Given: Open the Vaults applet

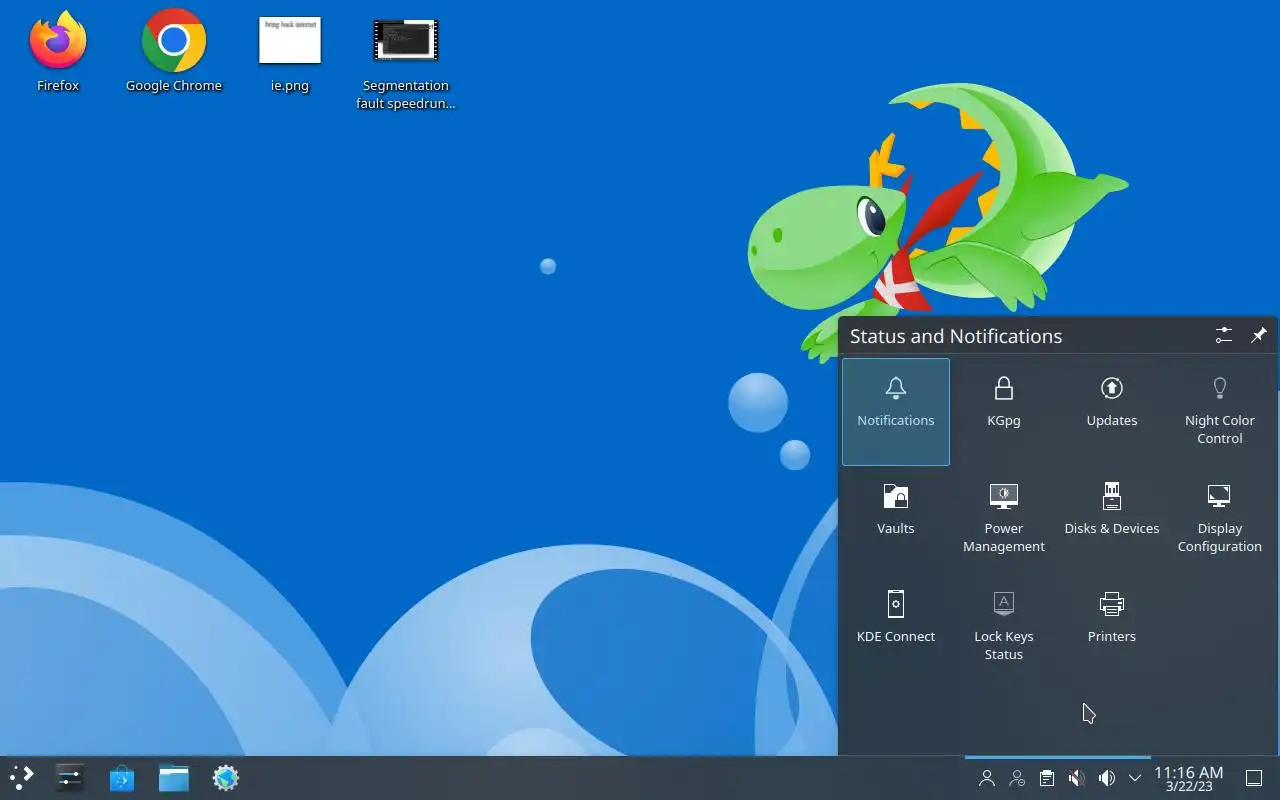Looking at the screenshot, I should 896,519.
